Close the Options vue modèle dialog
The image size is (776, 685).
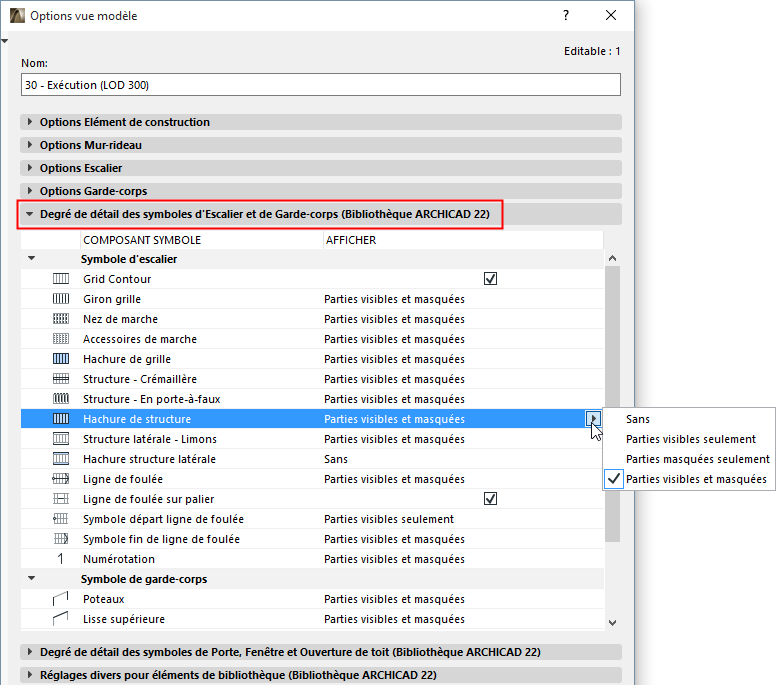[x=611, y=15]
